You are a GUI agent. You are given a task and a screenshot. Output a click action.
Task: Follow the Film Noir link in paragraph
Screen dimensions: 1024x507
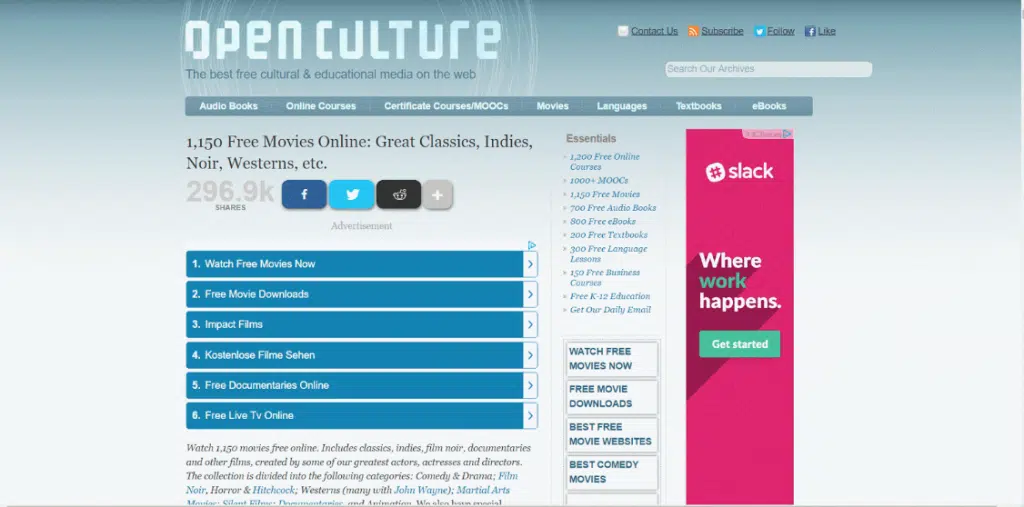[x=507, y=476]
